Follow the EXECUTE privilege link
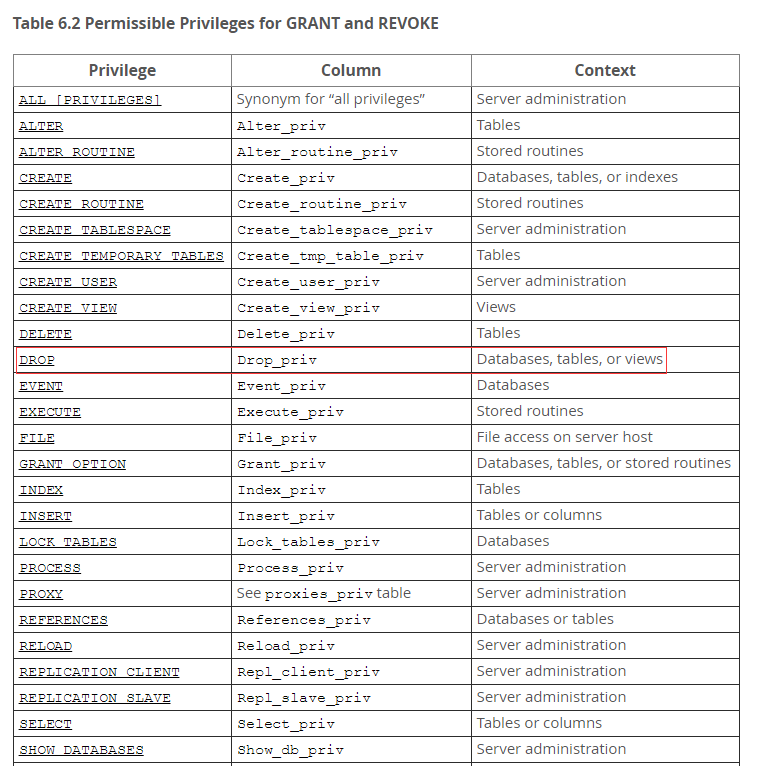The width and height of the screenshot is (757, 766). (50, 412)
